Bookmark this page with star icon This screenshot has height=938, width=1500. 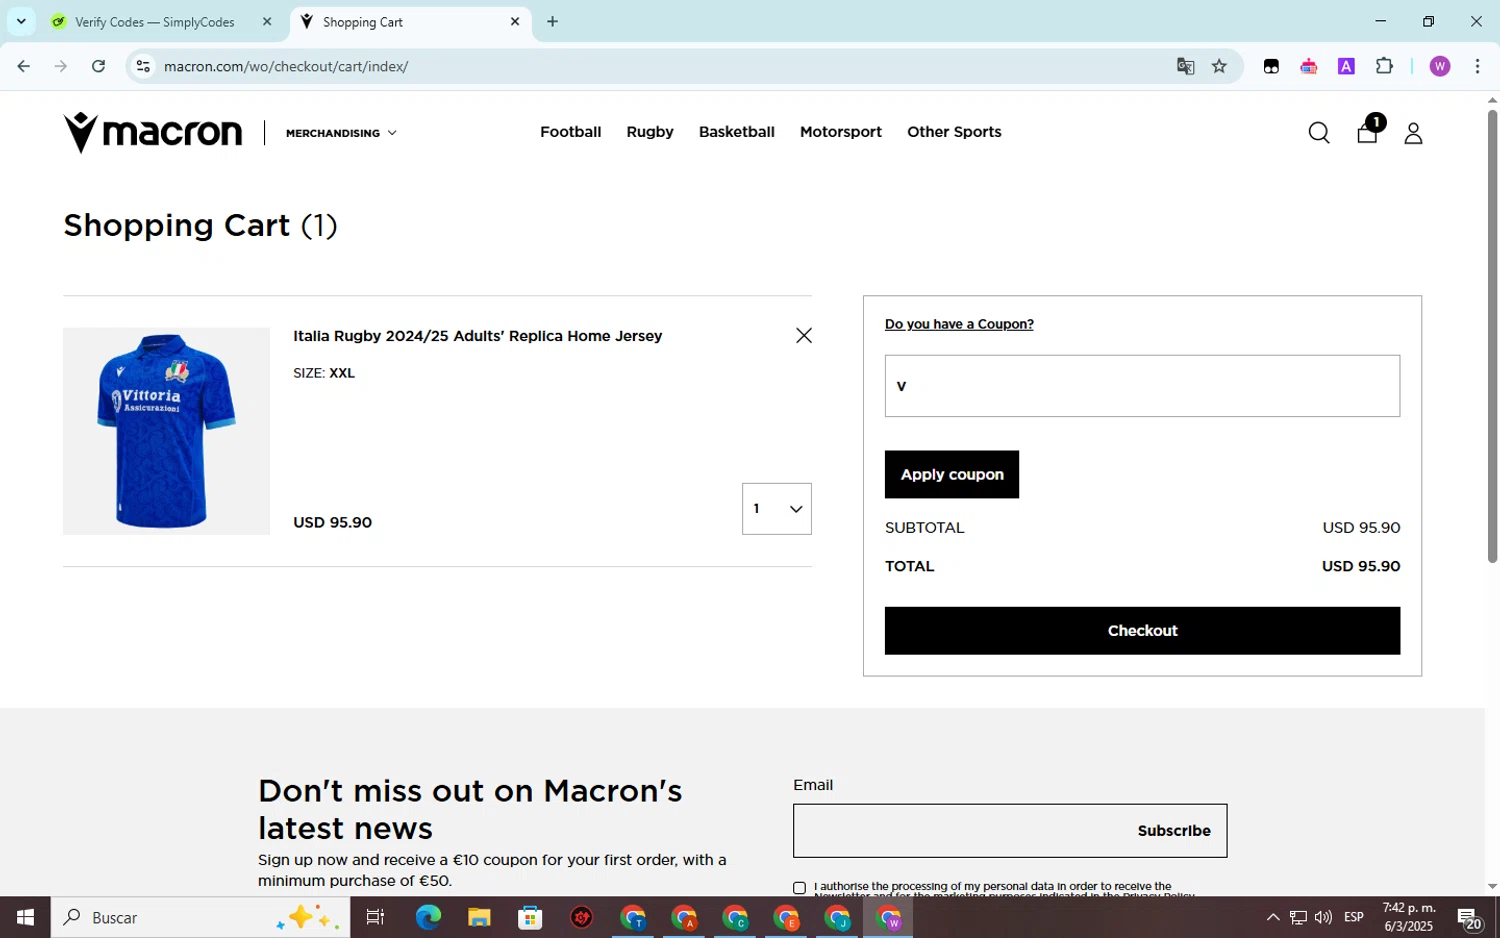(x=1219, y=66)
